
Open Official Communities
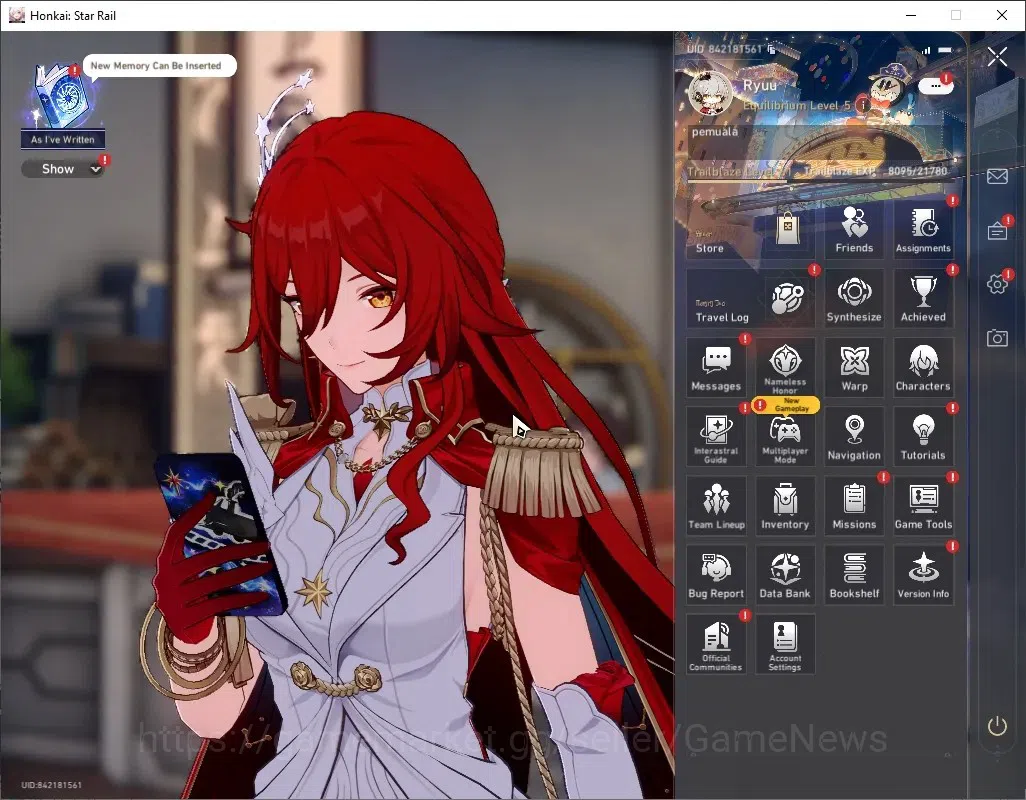tap(716, 644)
